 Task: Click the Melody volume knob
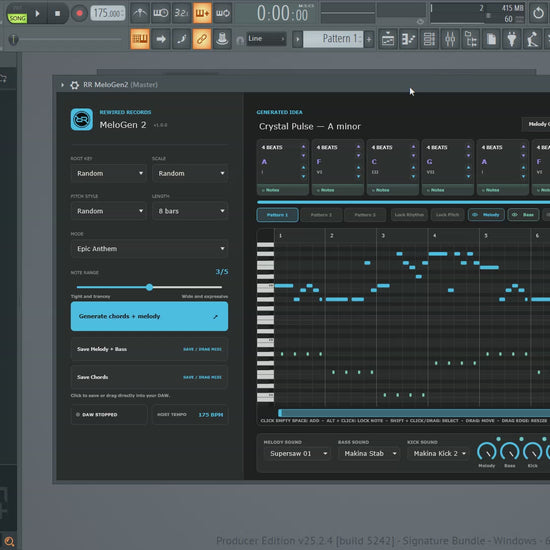coord(487,452)
